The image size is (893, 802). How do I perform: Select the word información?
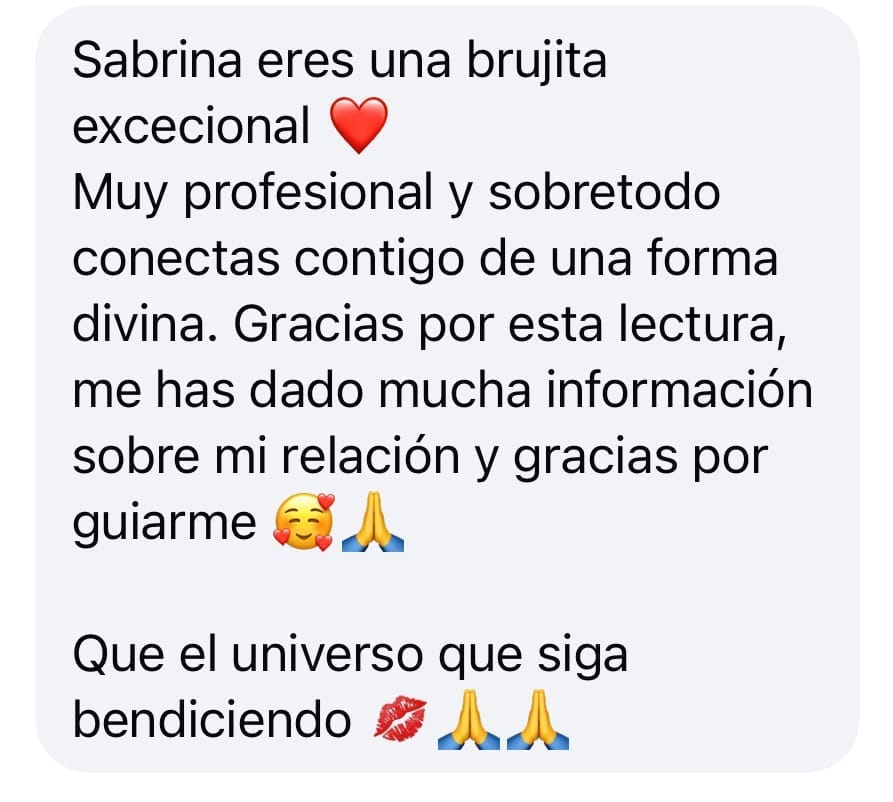click(679, 390)
